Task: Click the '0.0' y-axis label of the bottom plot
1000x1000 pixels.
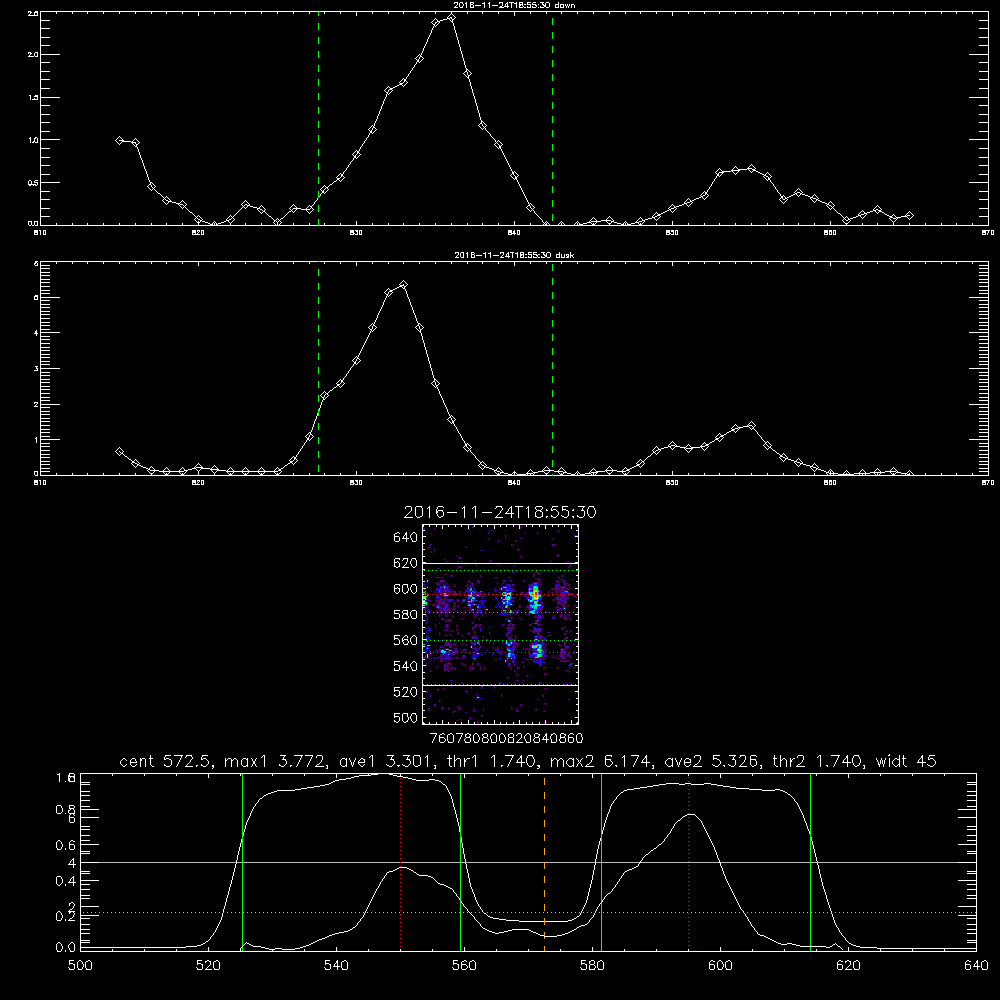Action: click(66, 948)
